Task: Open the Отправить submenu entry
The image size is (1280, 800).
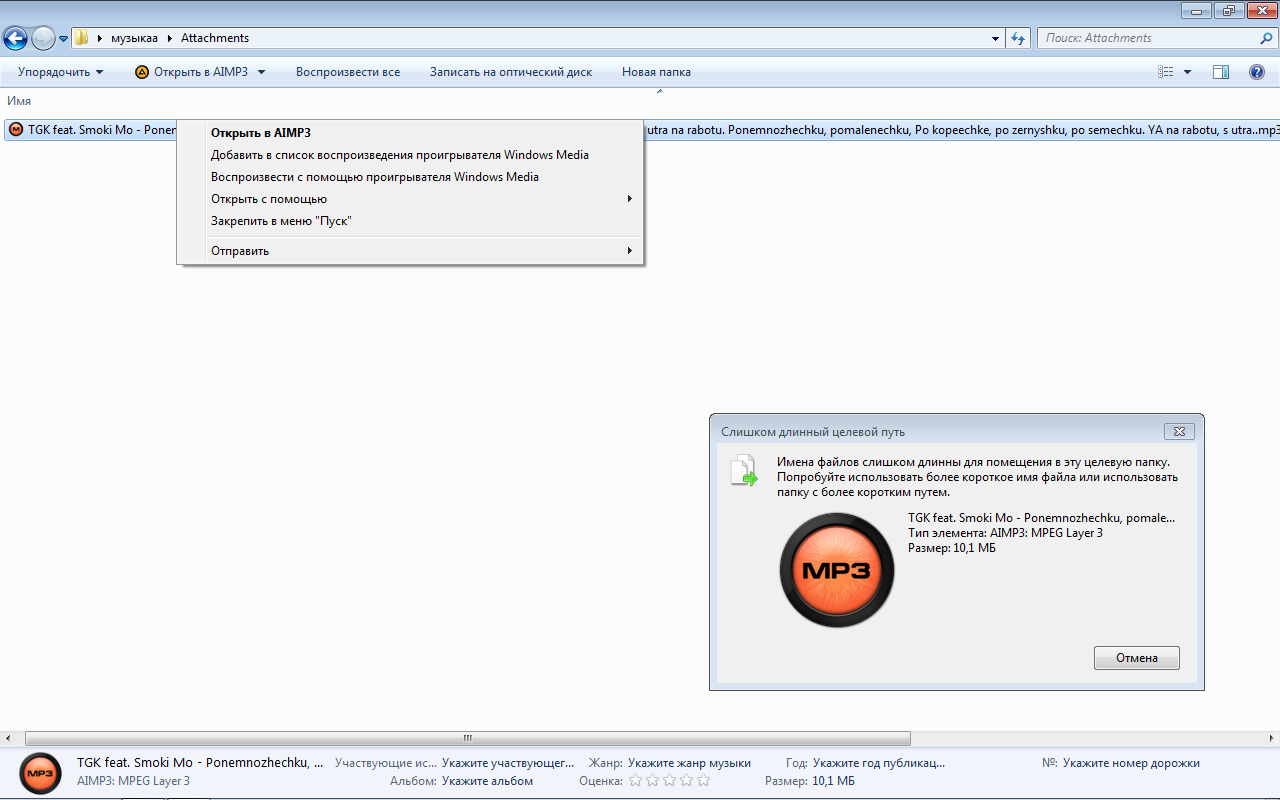Action: pos(410,251)
